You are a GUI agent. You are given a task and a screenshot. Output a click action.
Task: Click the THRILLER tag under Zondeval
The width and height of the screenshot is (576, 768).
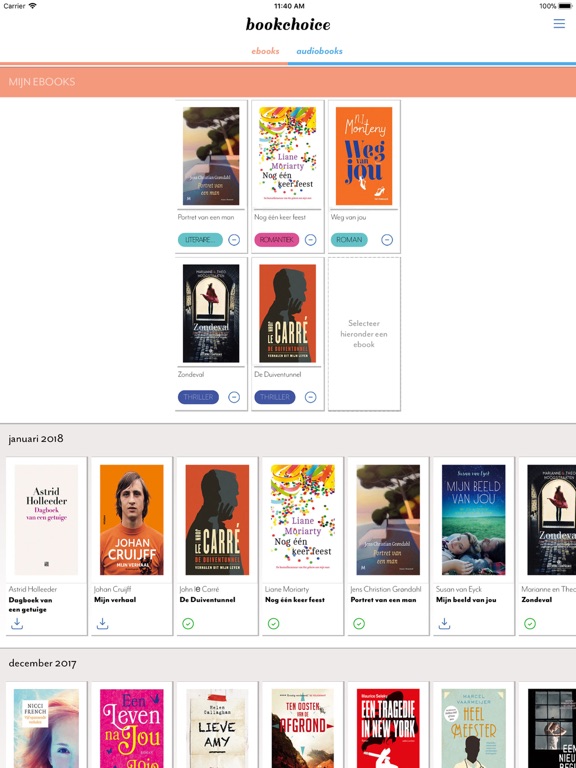tap(198, 397)
